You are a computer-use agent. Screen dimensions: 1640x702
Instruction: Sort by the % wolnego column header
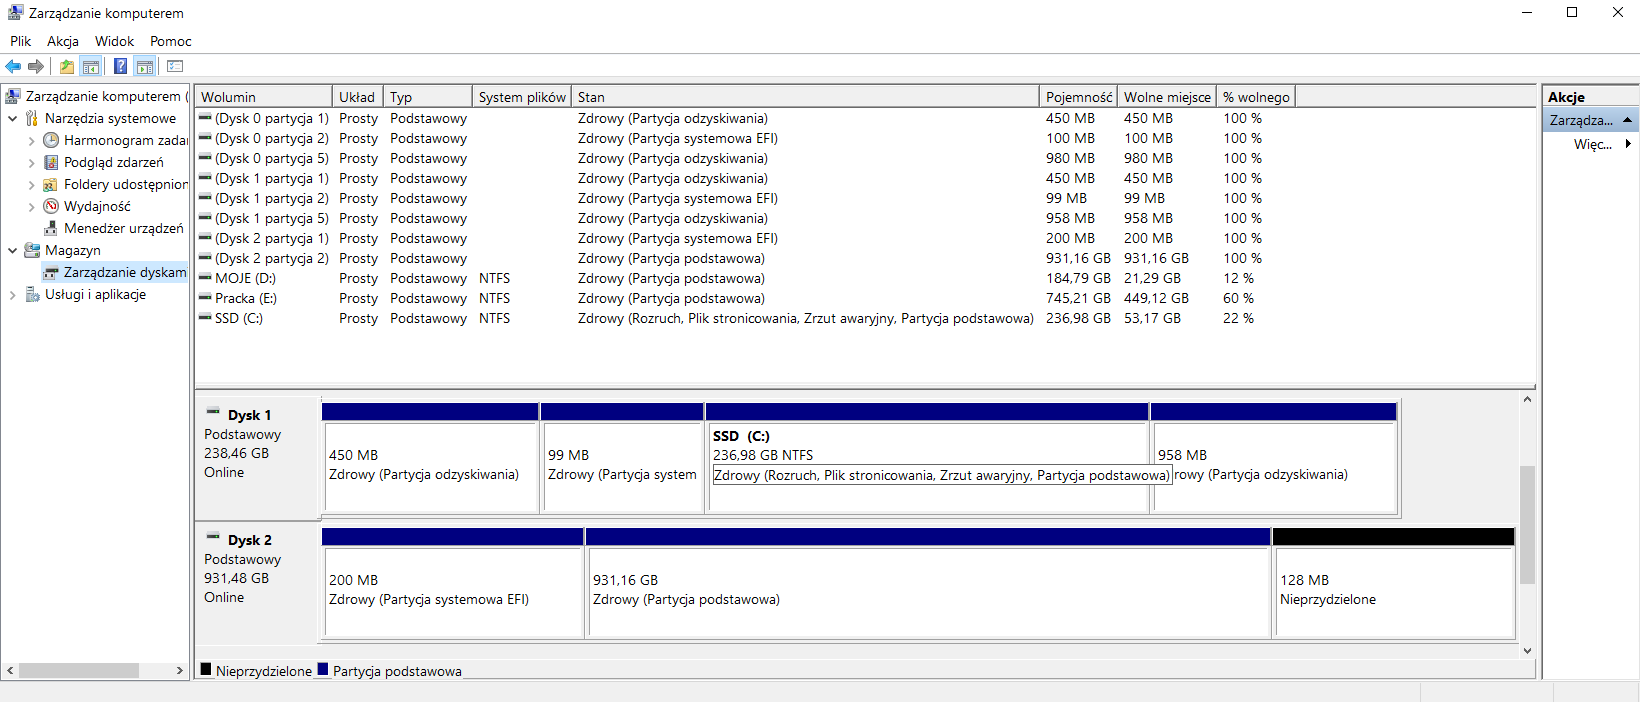click(1256, 97)
